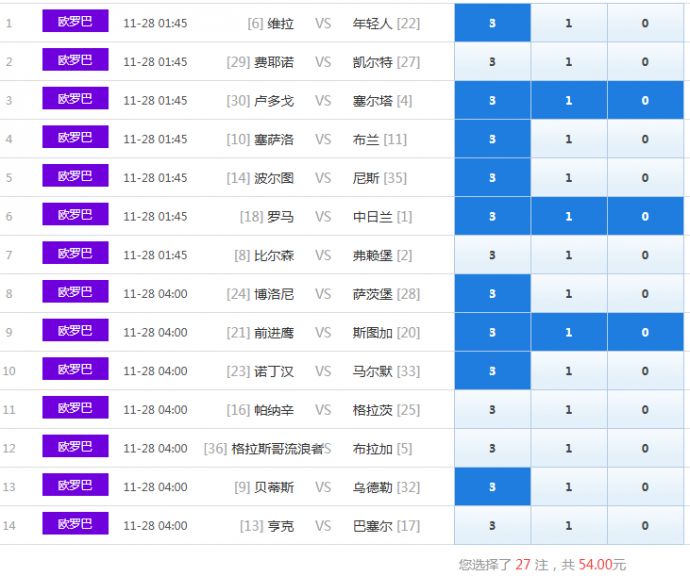Screen dimensions: 690x576
Task: Select the 0 option in 塞萨洛 vs 布兰 row
Action: pos(645,139)
